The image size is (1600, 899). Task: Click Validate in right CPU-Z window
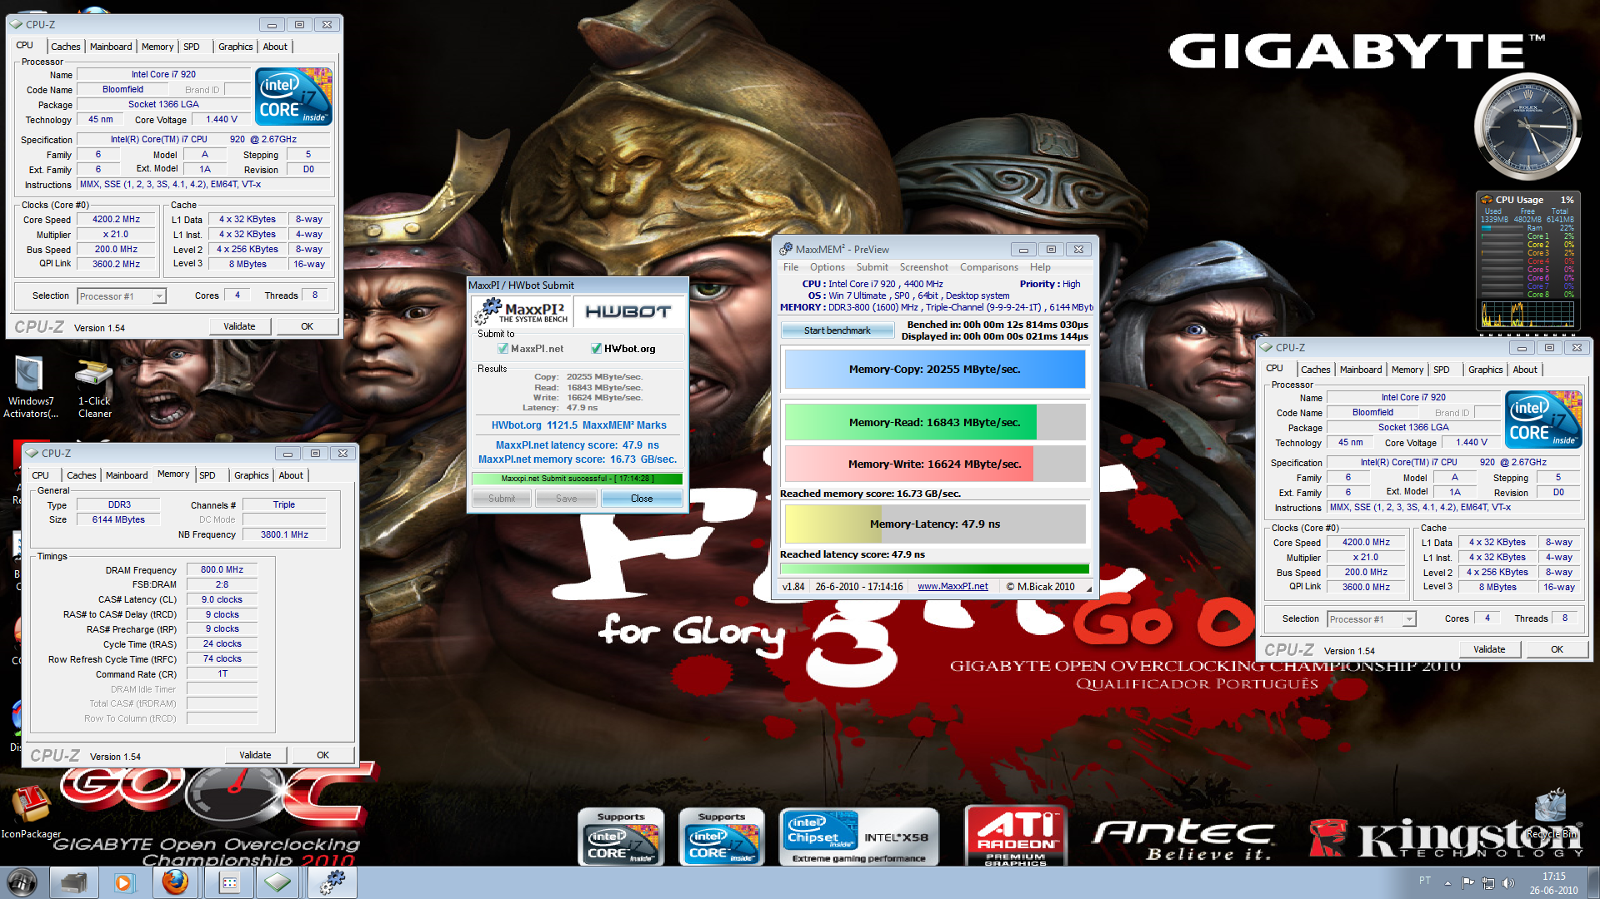1489,650
